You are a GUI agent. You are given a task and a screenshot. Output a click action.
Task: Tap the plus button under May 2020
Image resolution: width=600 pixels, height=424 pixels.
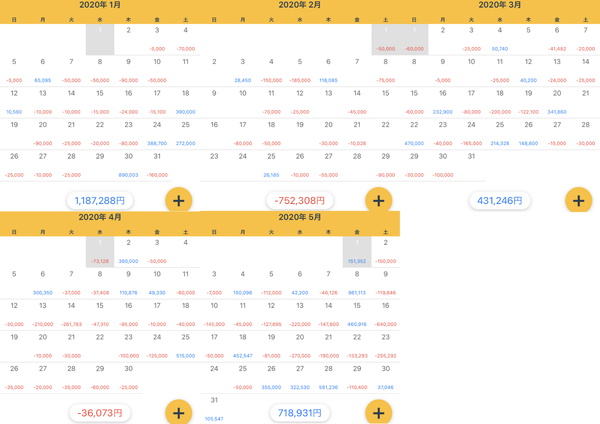378,413
